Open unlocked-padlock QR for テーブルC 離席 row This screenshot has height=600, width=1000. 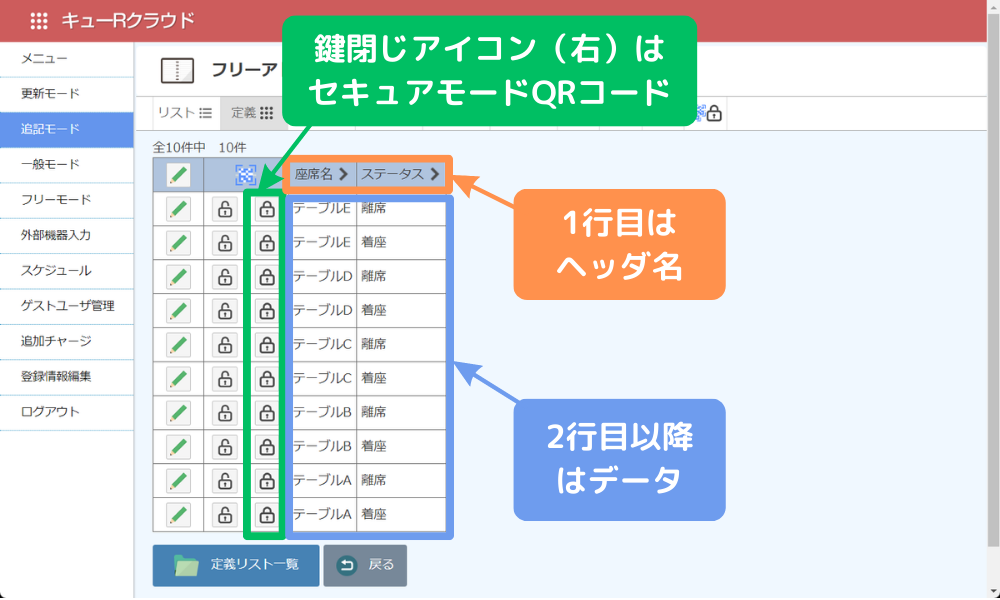click(224, 345)
